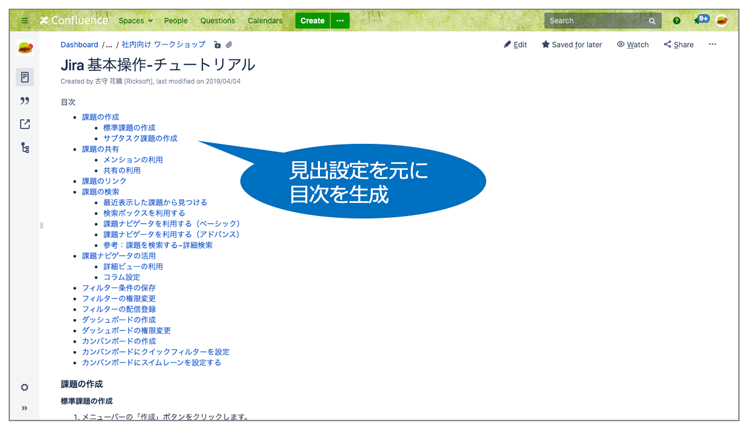Viewport: 750px width, 428px height.
Task: Open 社内向け ワークショップ breadcrumb link
Action: tap(164, 44)
